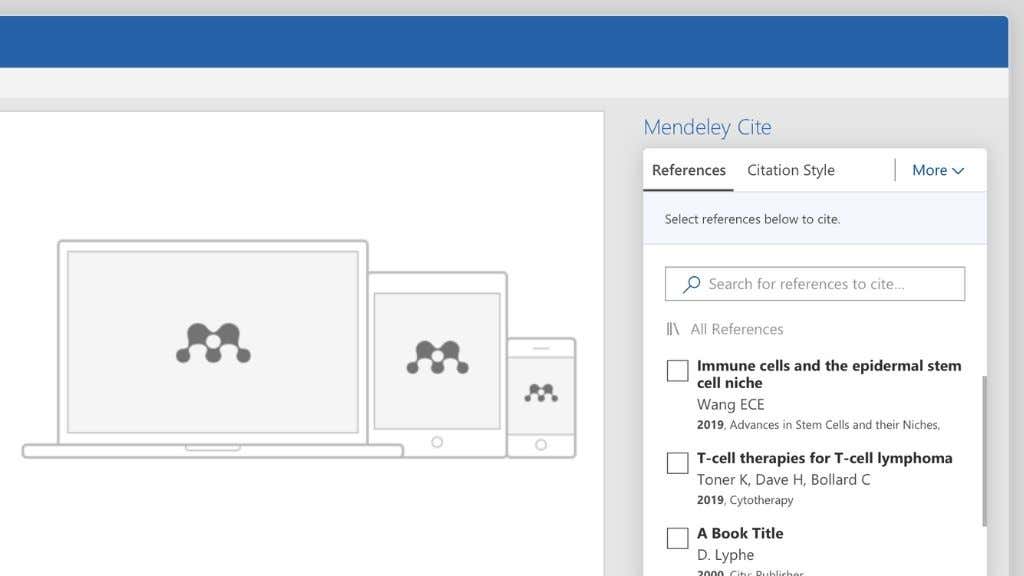1024x576 pixels.
Task: Click the All References label
Action: [737, 329]
